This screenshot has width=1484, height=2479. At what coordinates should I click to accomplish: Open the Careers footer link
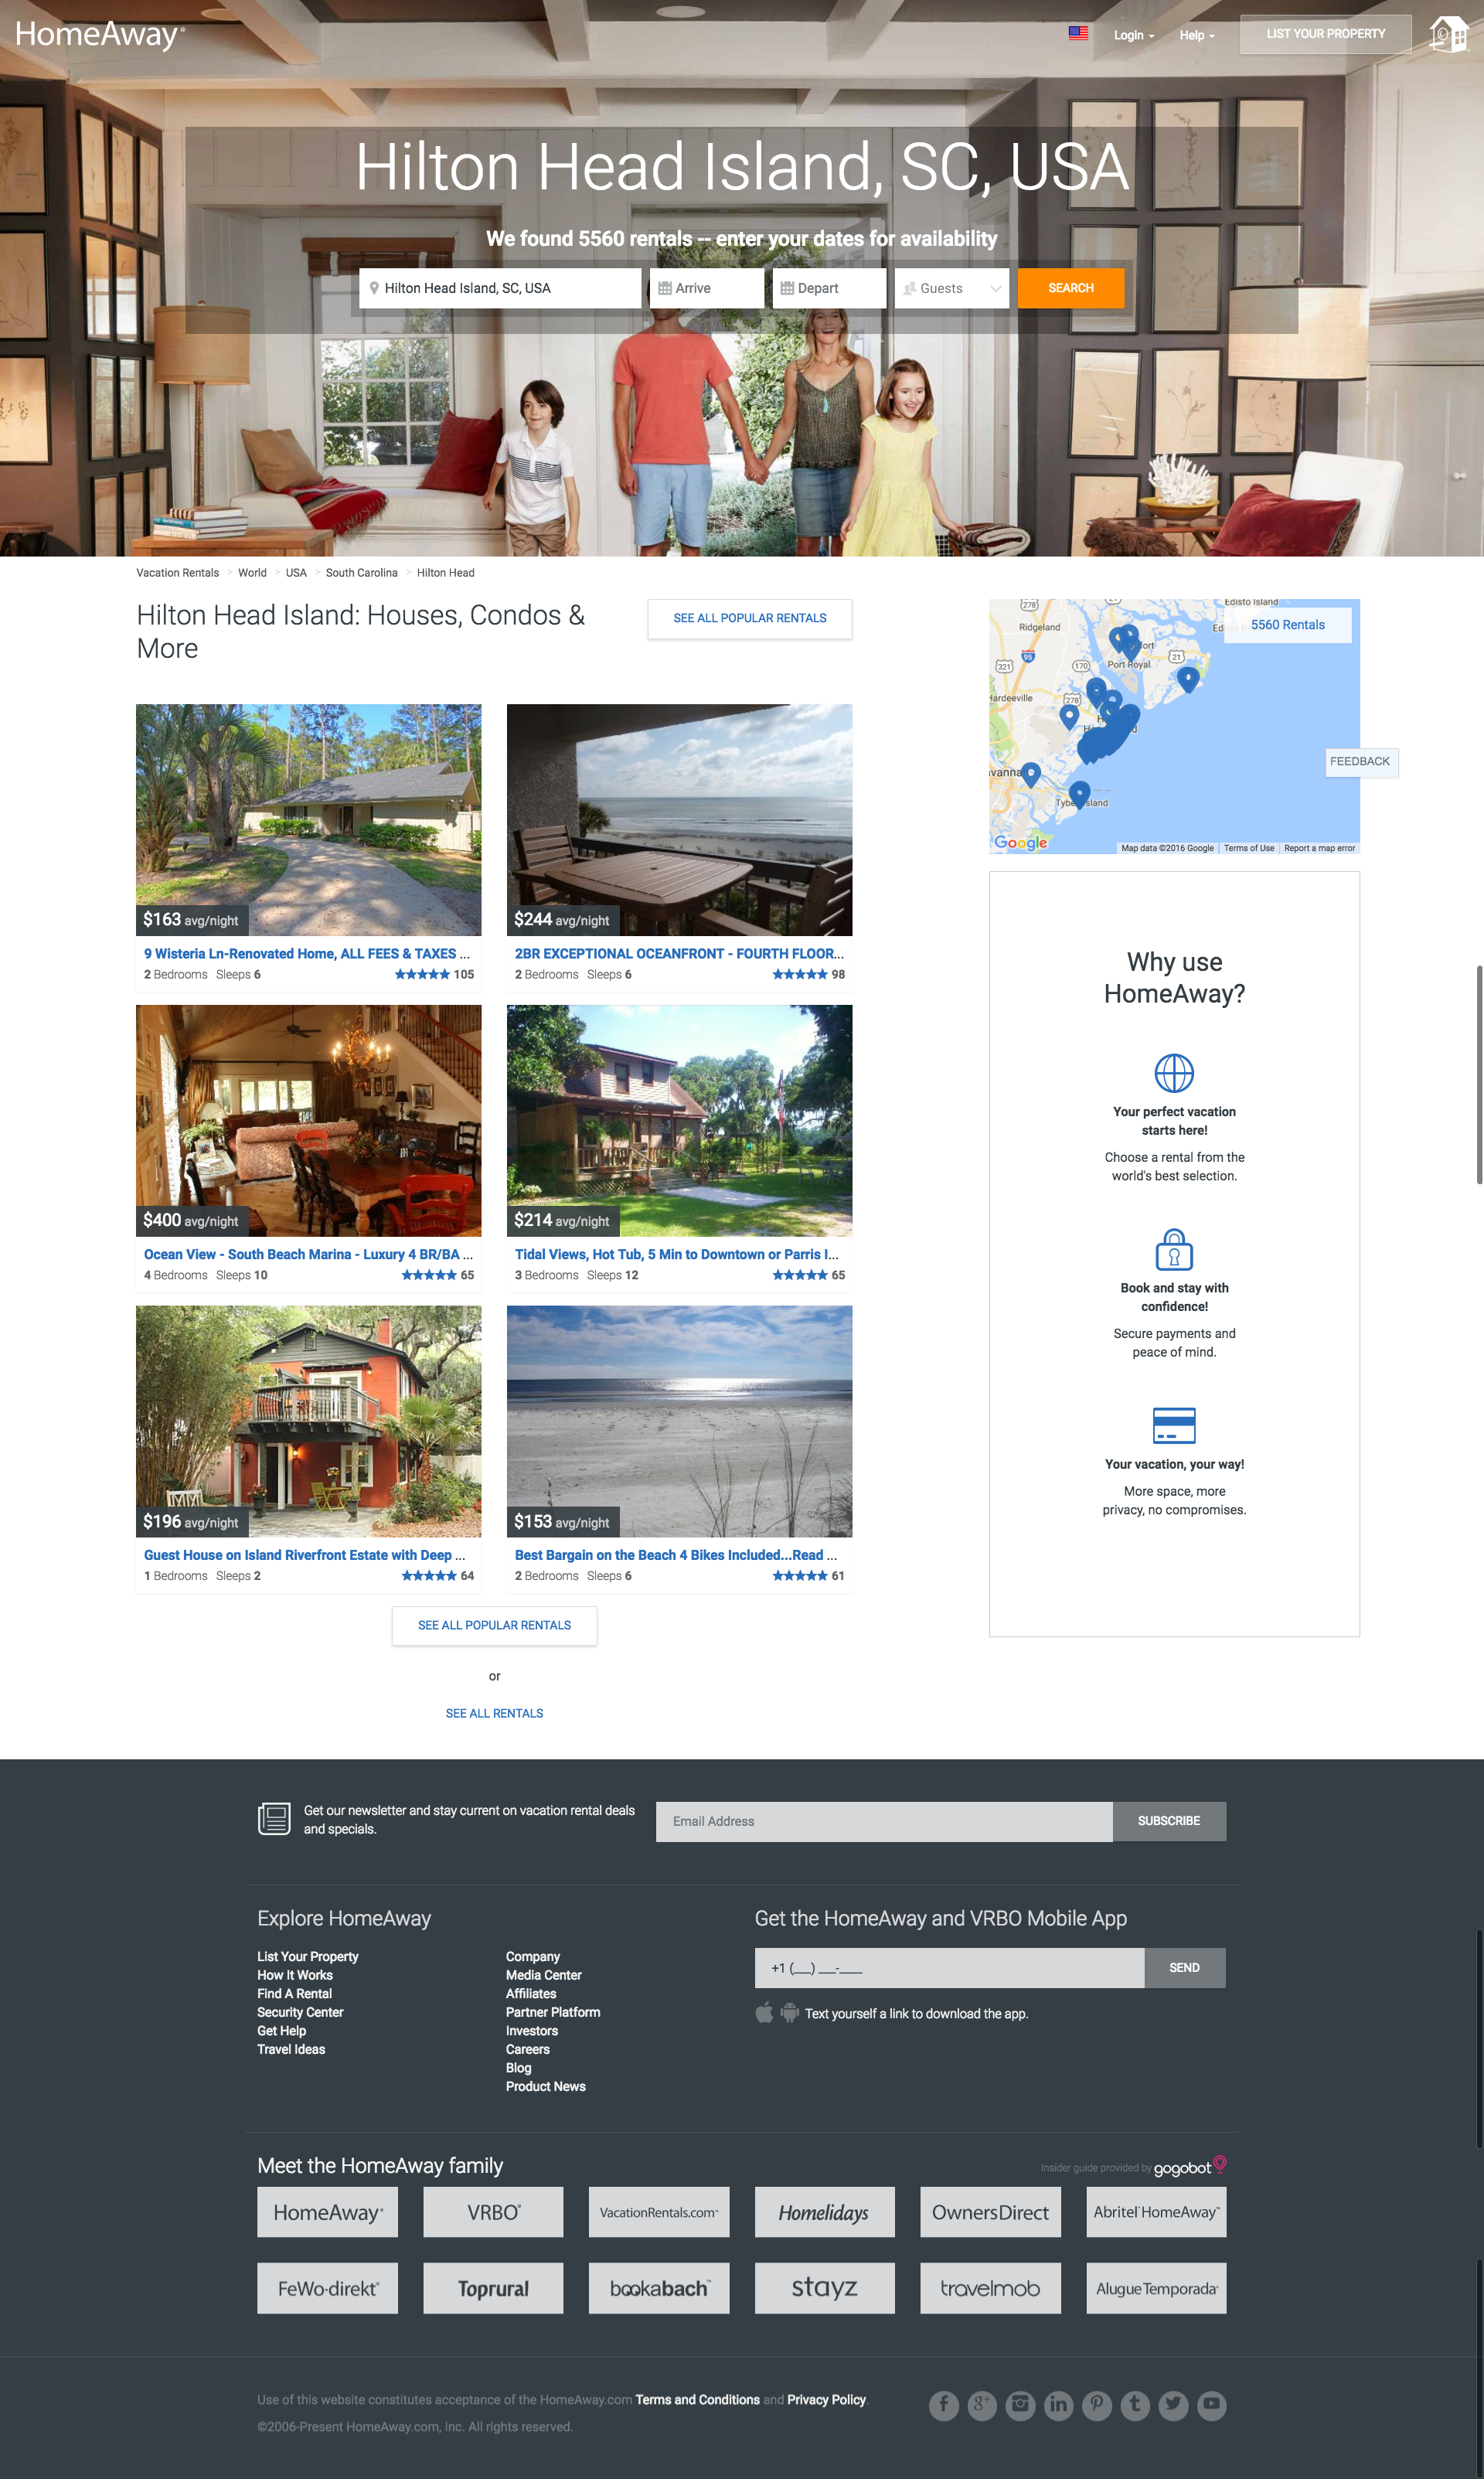[x=527, y=2049]
